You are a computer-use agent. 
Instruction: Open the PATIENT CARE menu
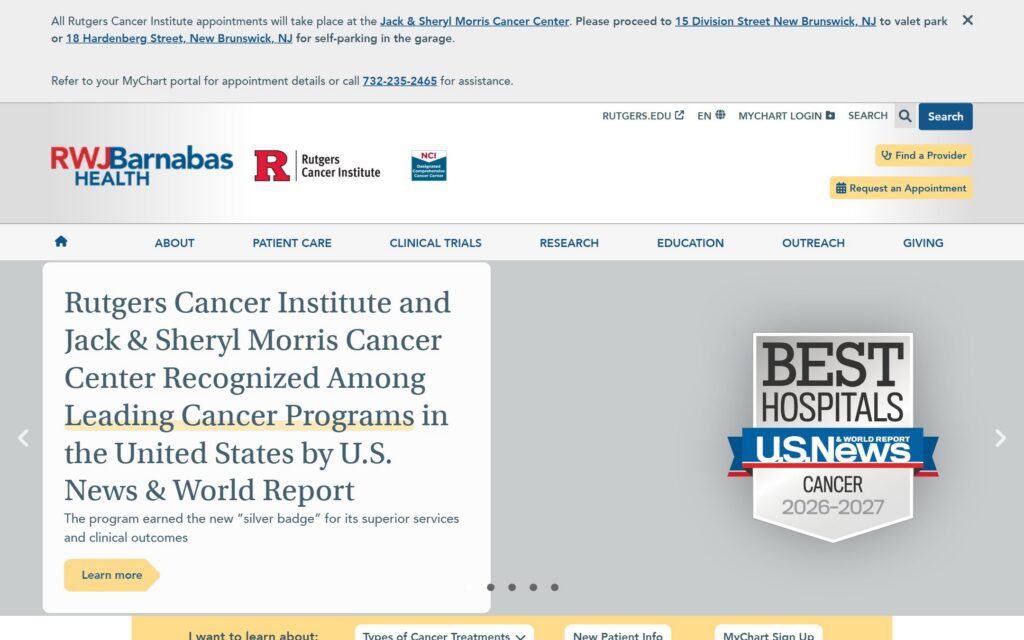pos(292,243)
